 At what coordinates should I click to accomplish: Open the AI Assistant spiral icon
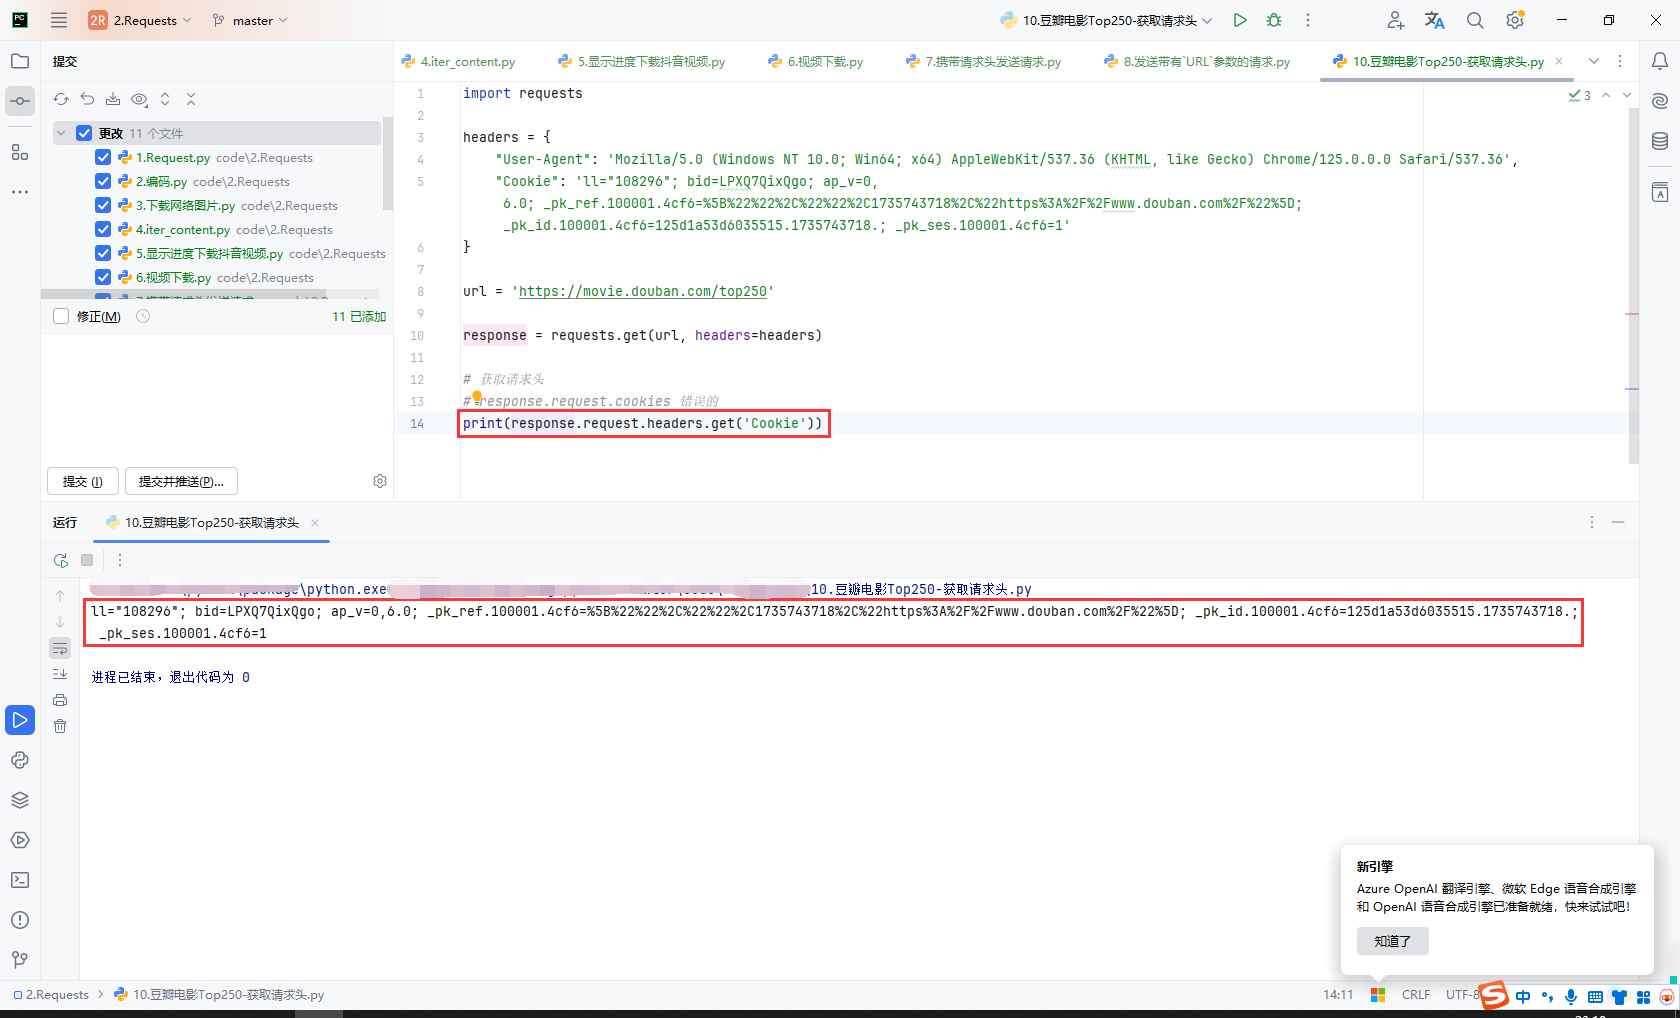point(1660,101)
